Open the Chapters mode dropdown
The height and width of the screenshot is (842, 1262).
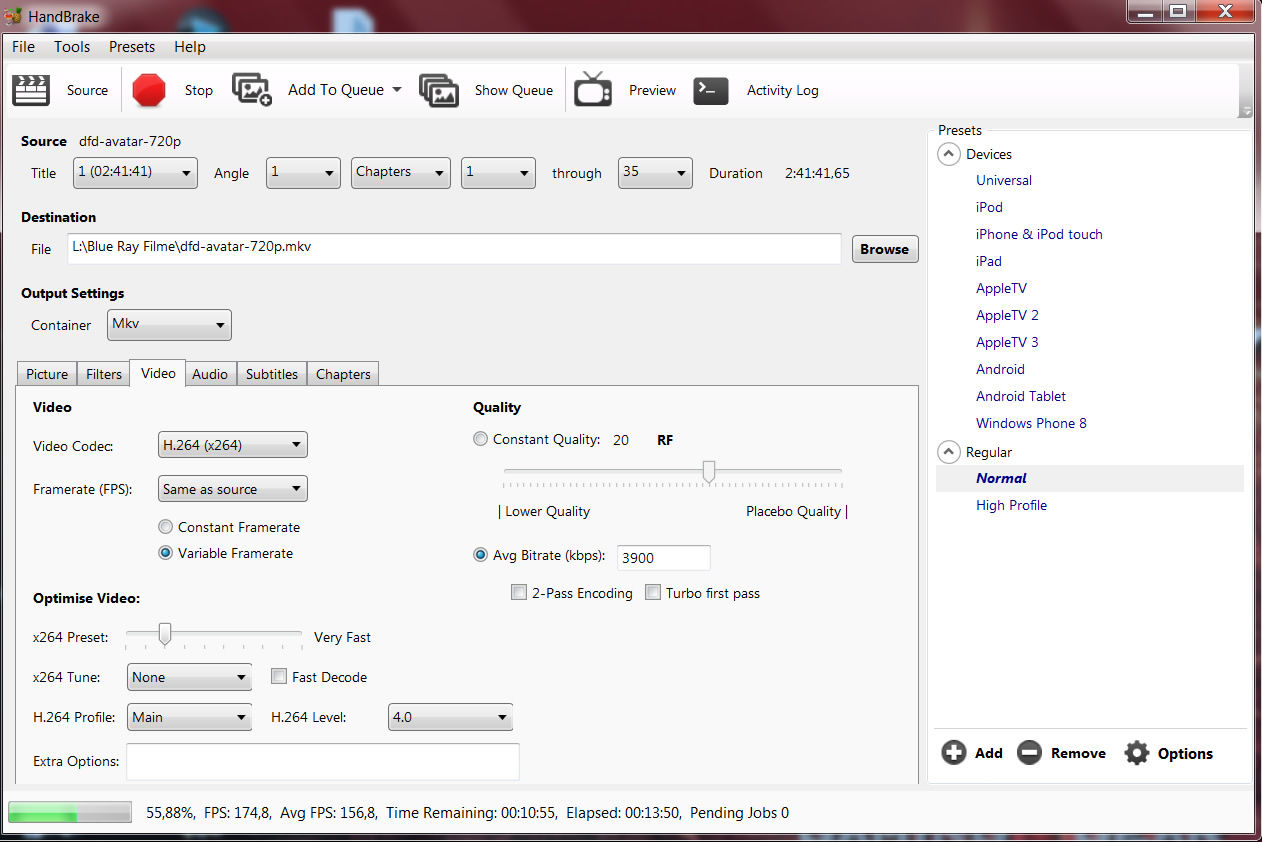coord(400,172)
